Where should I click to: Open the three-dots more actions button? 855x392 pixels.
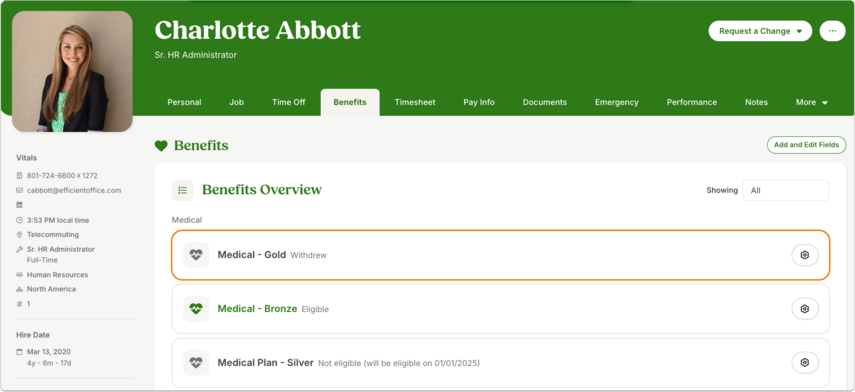pyautogui.click(x=833, y=31)
